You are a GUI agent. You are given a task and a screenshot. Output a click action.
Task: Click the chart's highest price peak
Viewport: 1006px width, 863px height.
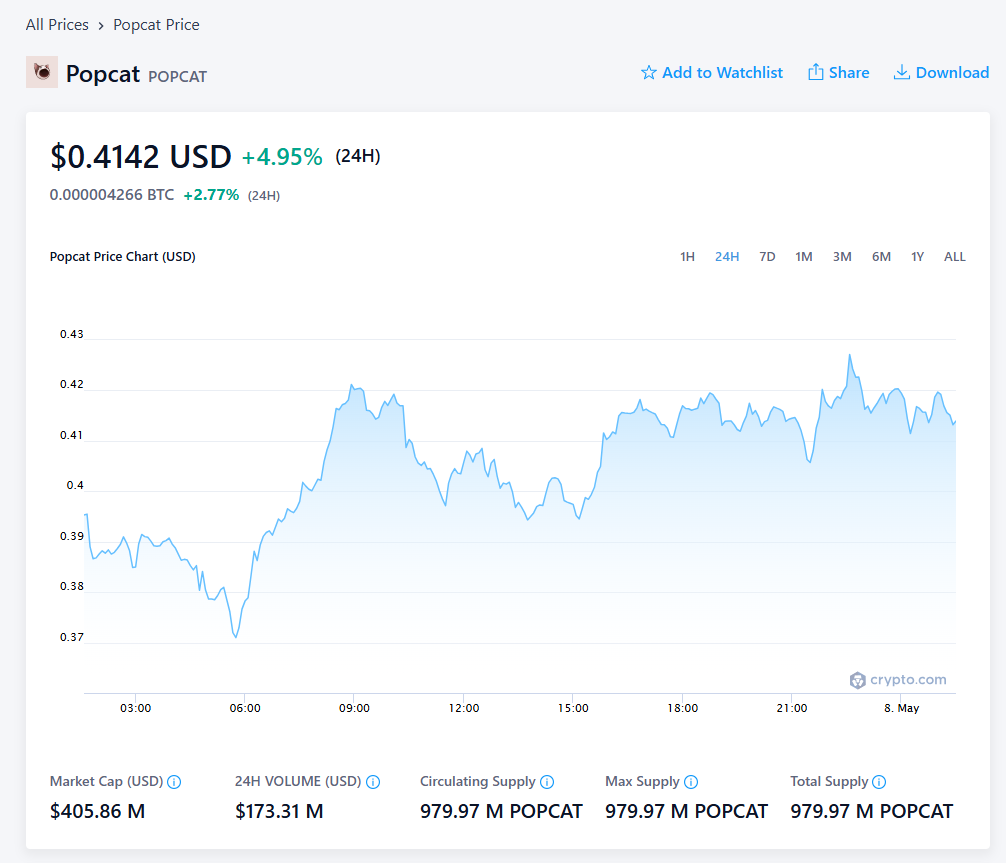850,355
